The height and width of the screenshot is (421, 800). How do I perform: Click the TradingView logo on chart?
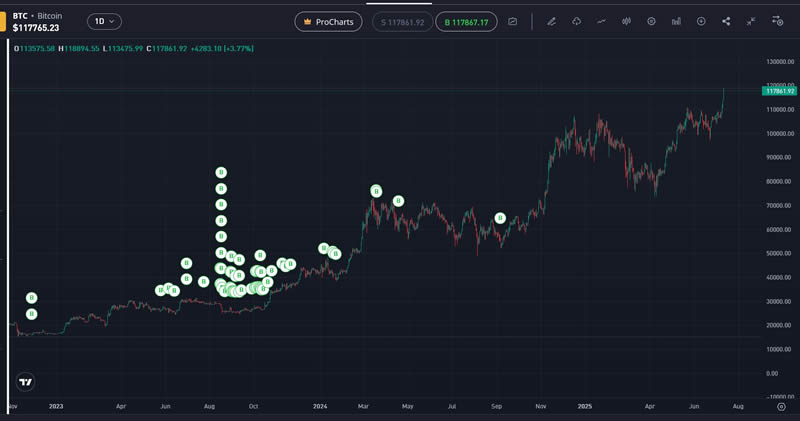(x=25, y=382)
